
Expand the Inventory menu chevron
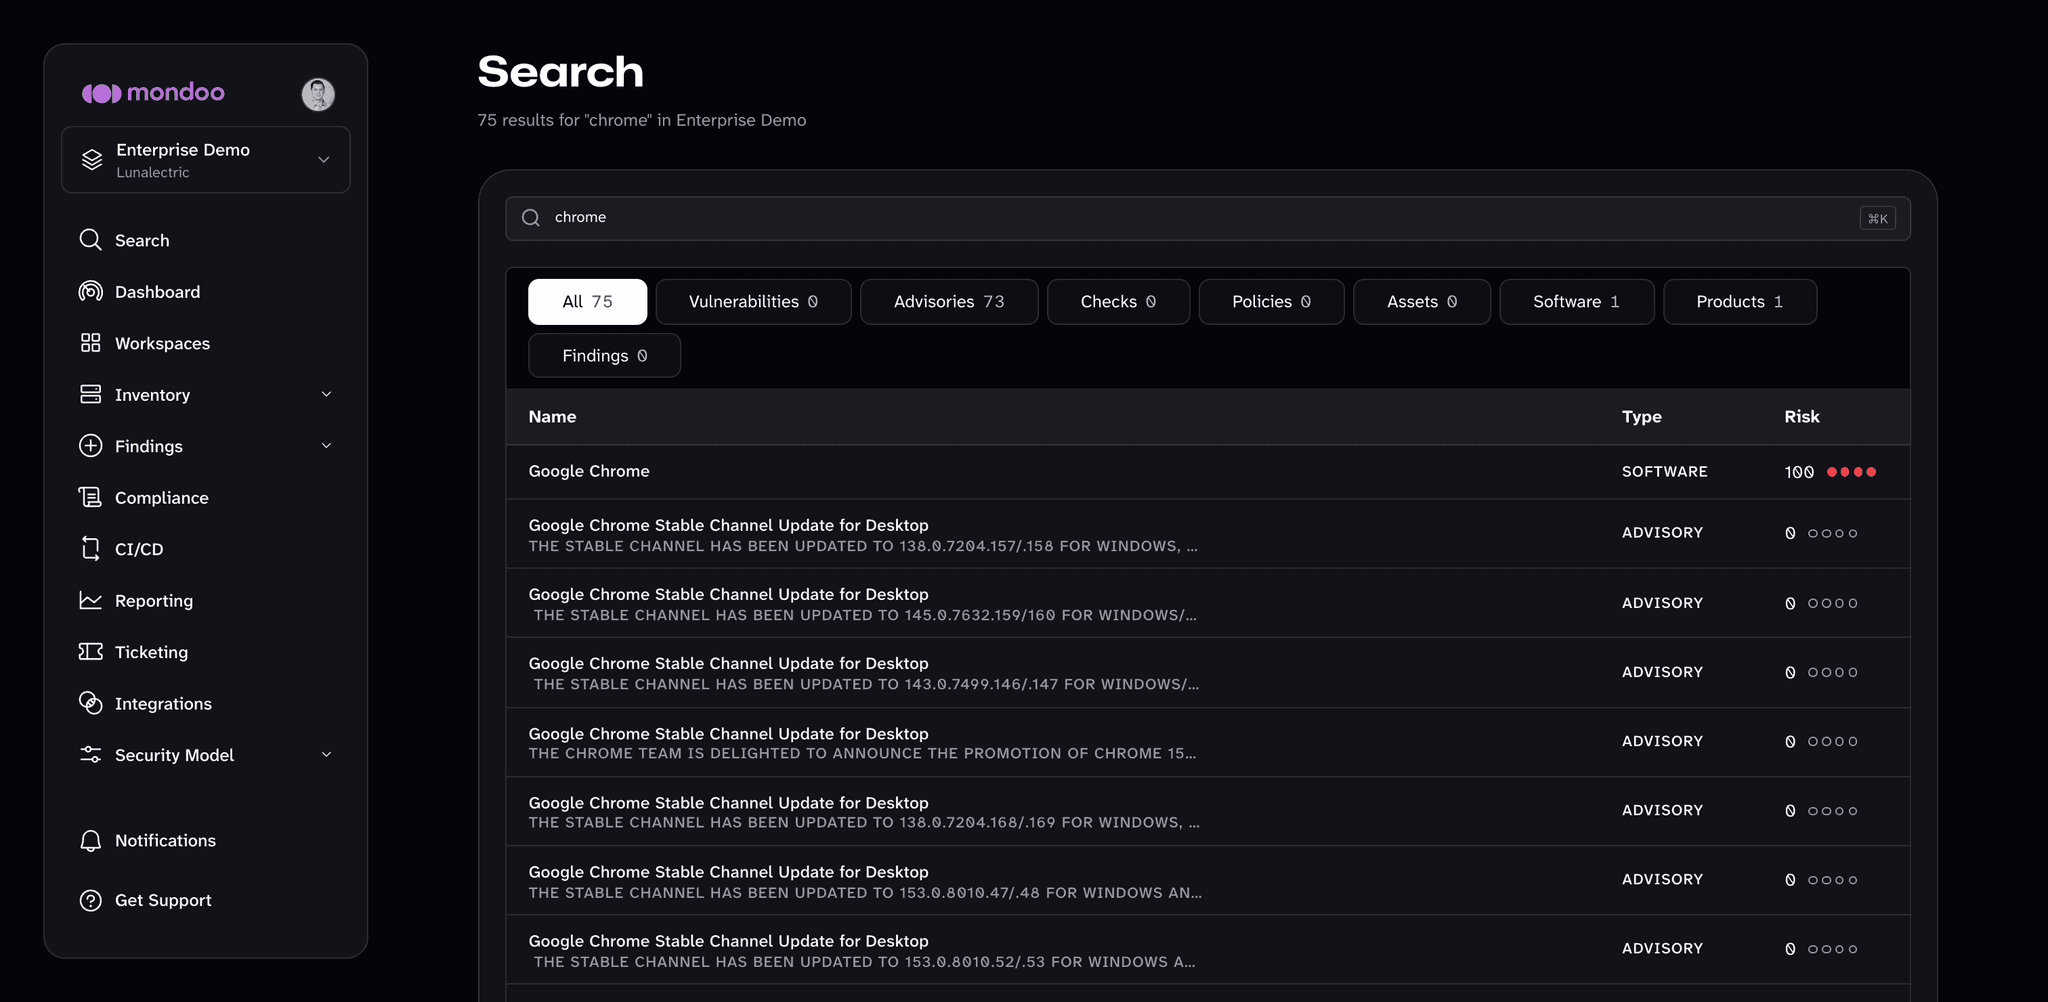click(x=326, y=394)
